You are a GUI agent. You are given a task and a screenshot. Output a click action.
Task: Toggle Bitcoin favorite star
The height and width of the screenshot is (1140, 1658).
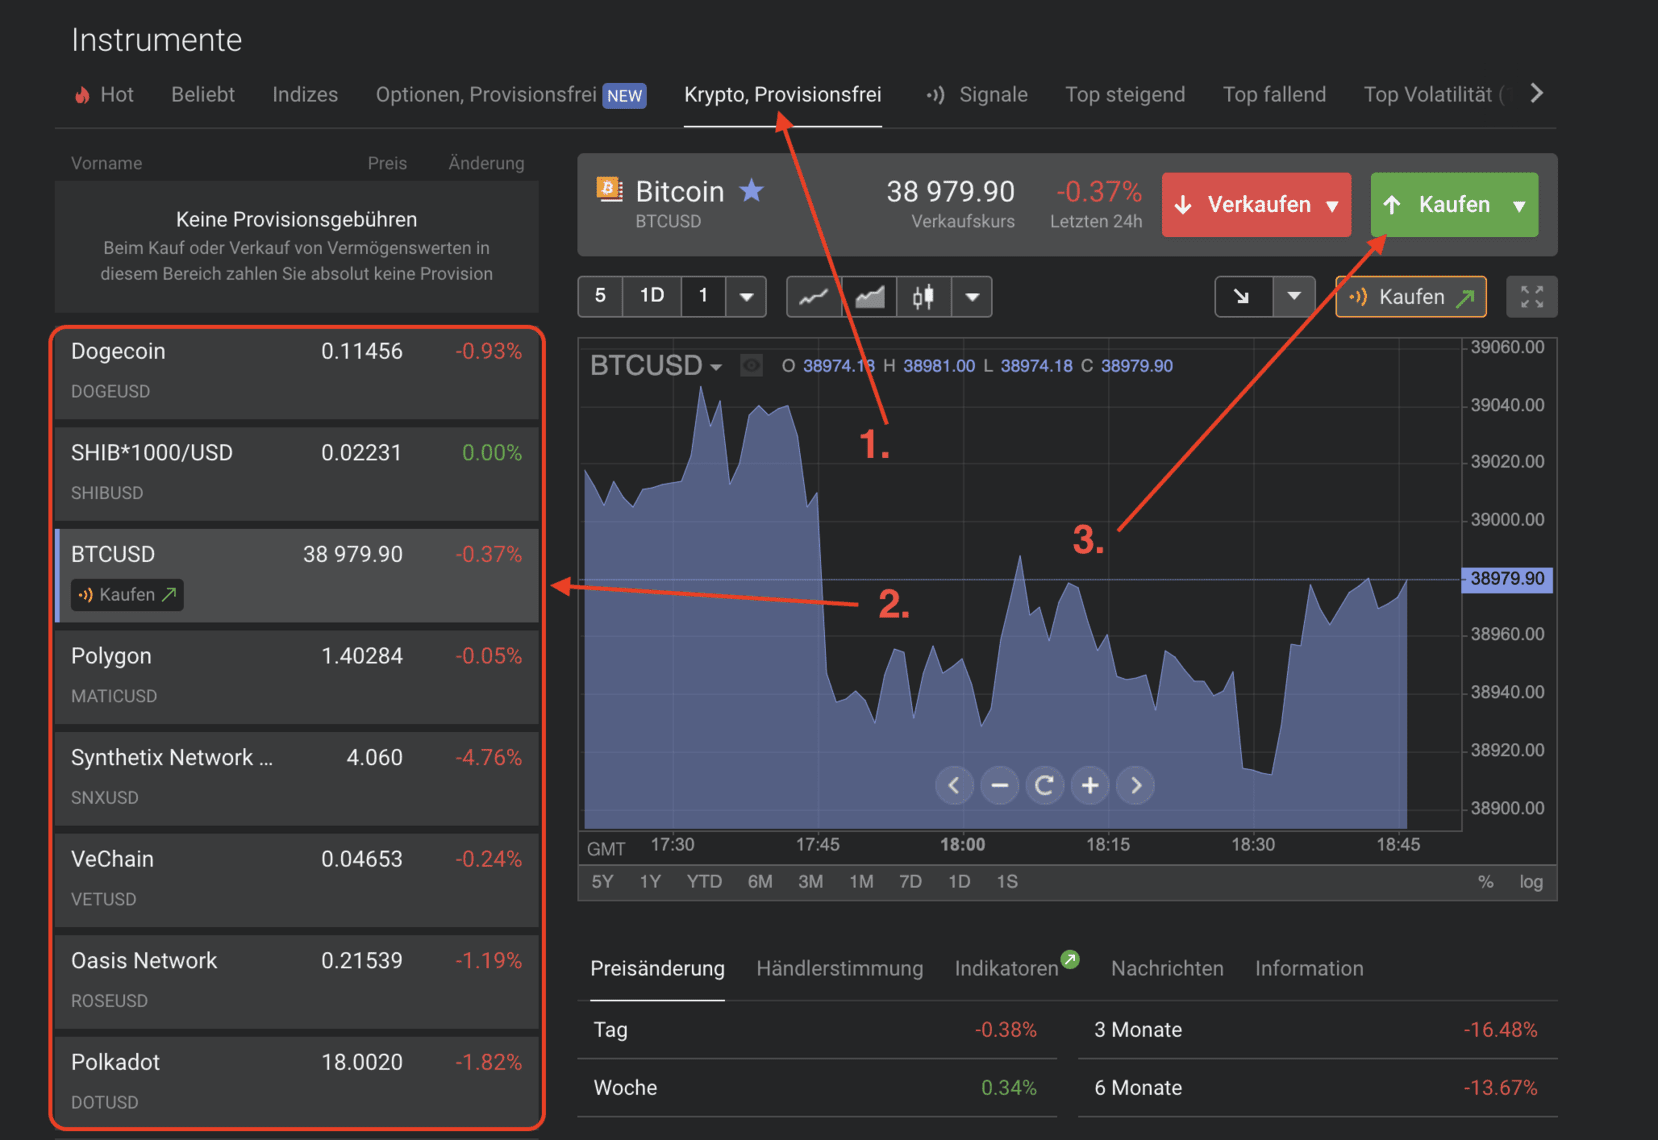752,190
